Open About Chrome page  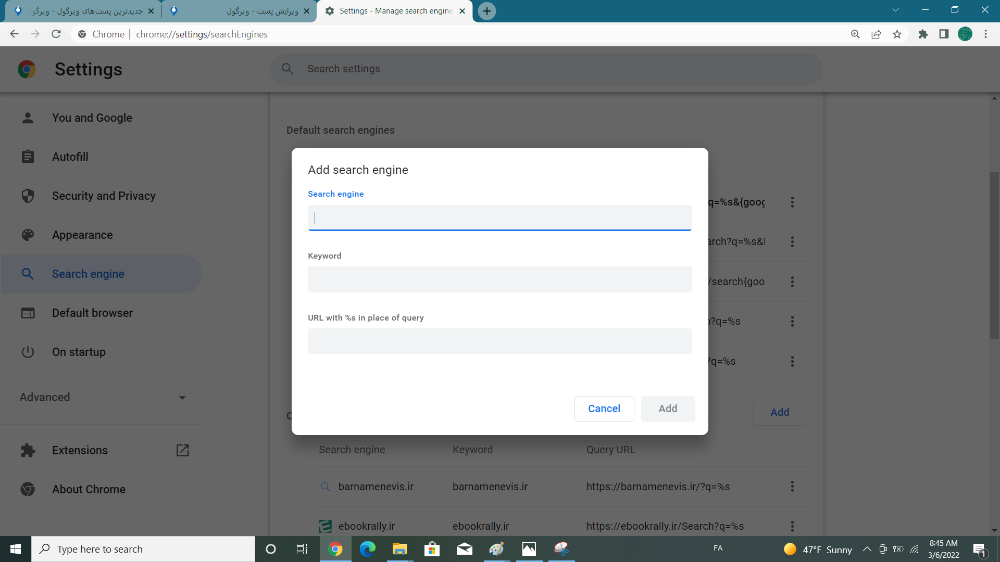89,489
